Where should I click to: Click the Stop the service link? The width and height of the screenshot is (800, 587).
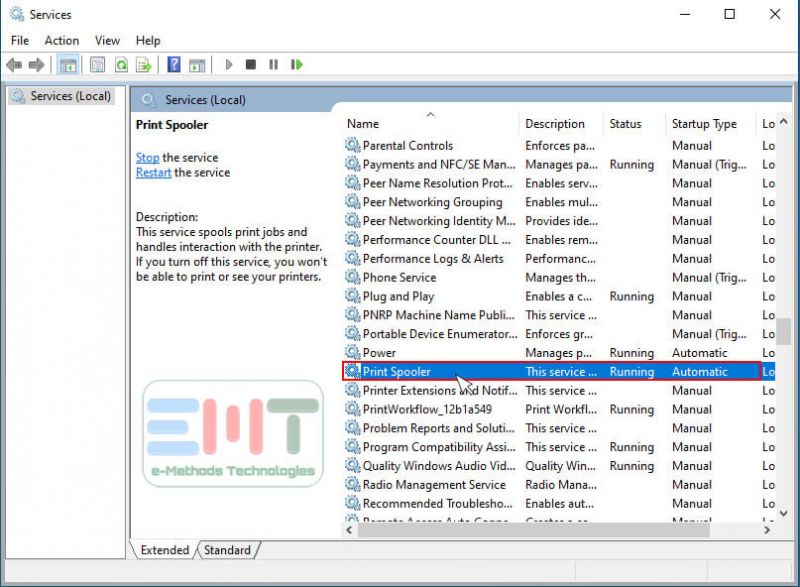click(x=147, y=157)
